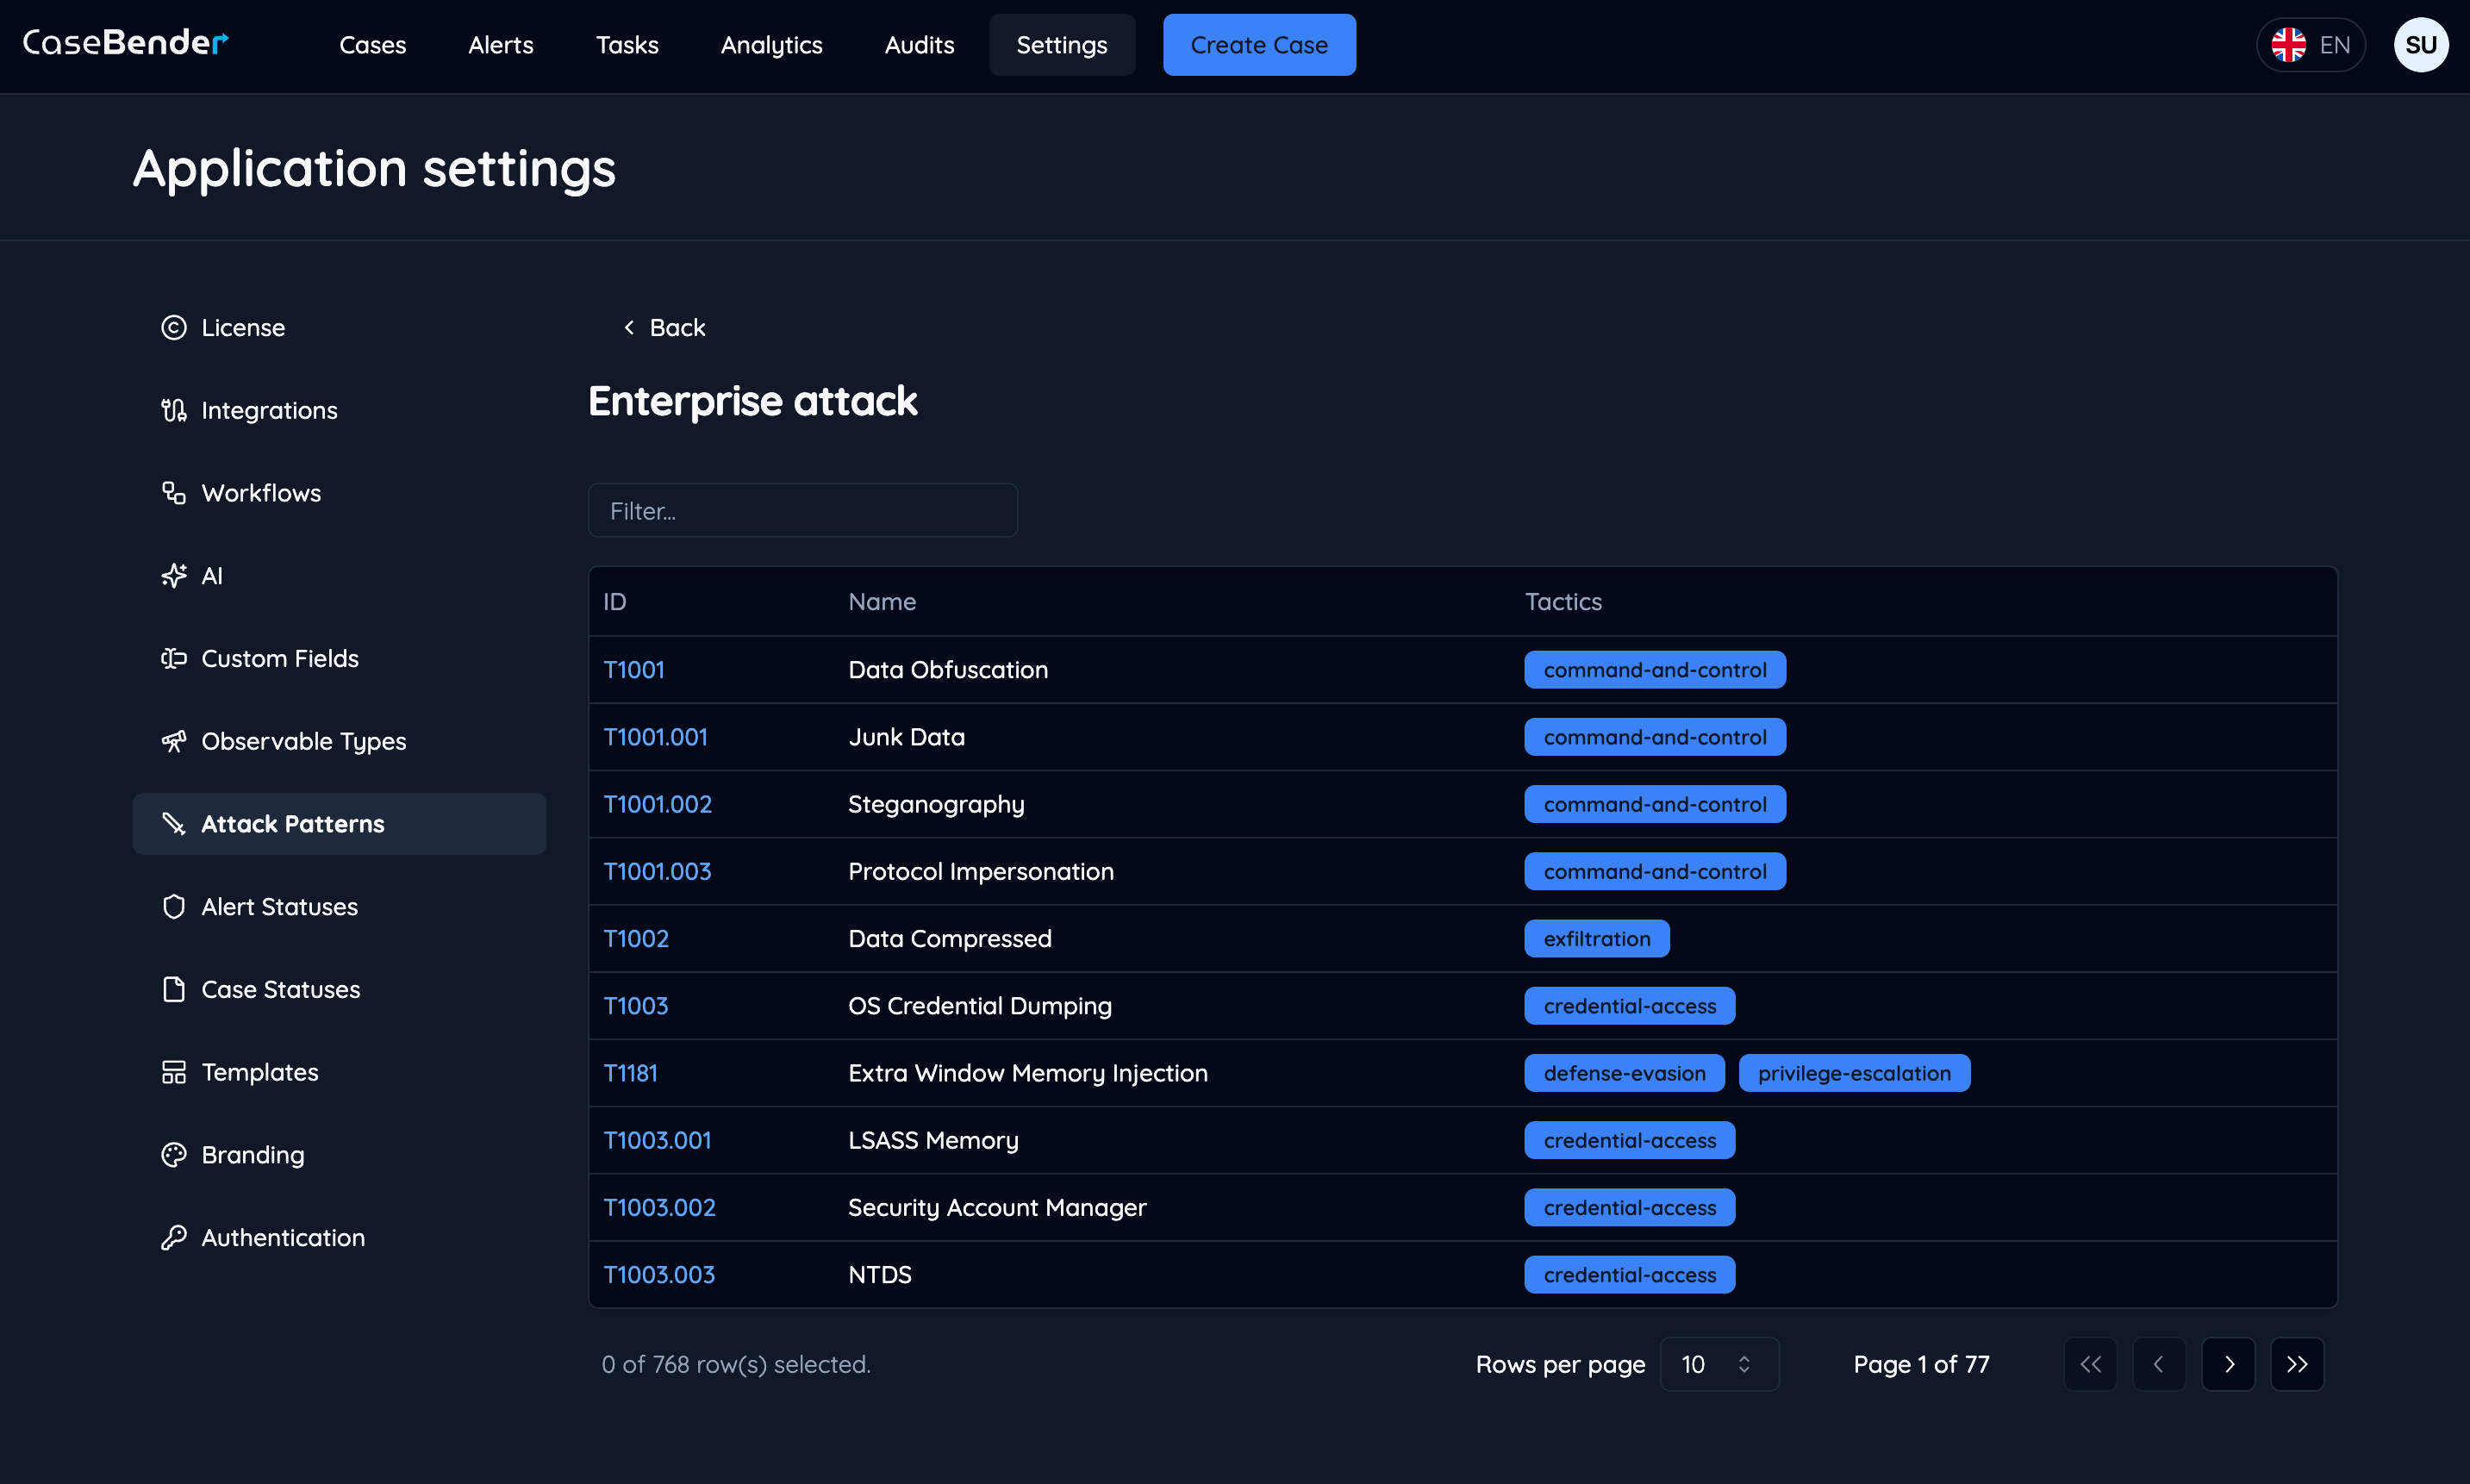Click the Custom Fields icon
Image resolution: width=2470 pixels, height=1484 pixels.
pos(174,658)
